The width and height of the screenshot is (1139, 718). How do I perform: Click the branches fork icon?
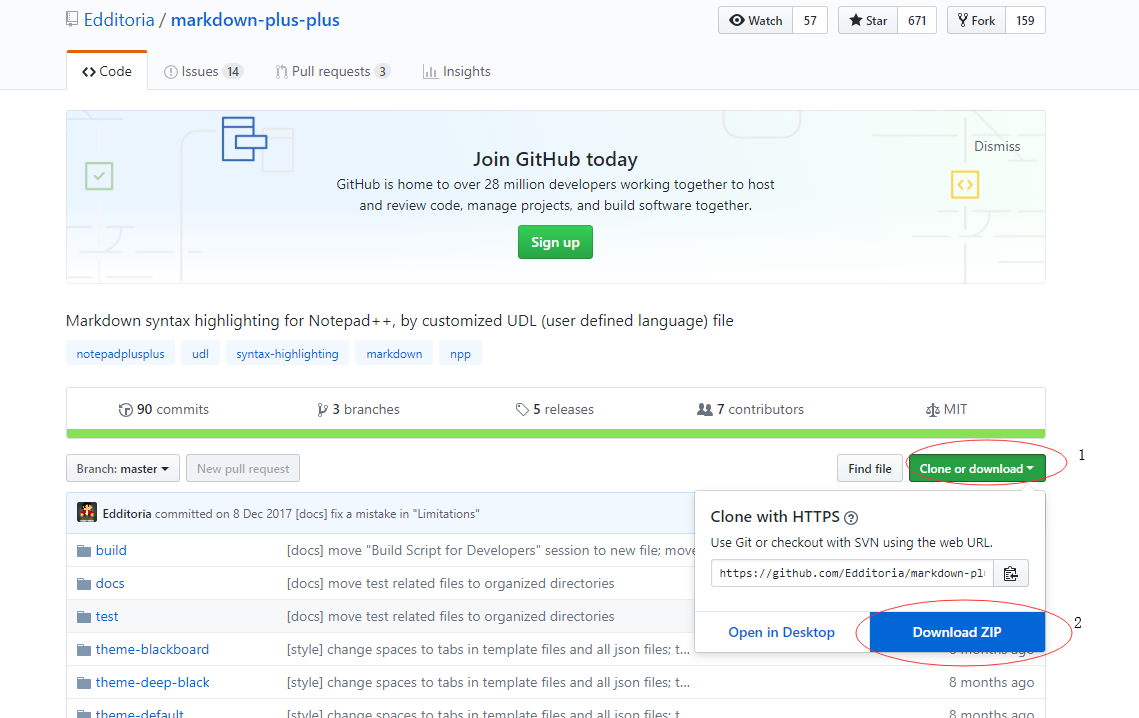click(x=323, y=410)
